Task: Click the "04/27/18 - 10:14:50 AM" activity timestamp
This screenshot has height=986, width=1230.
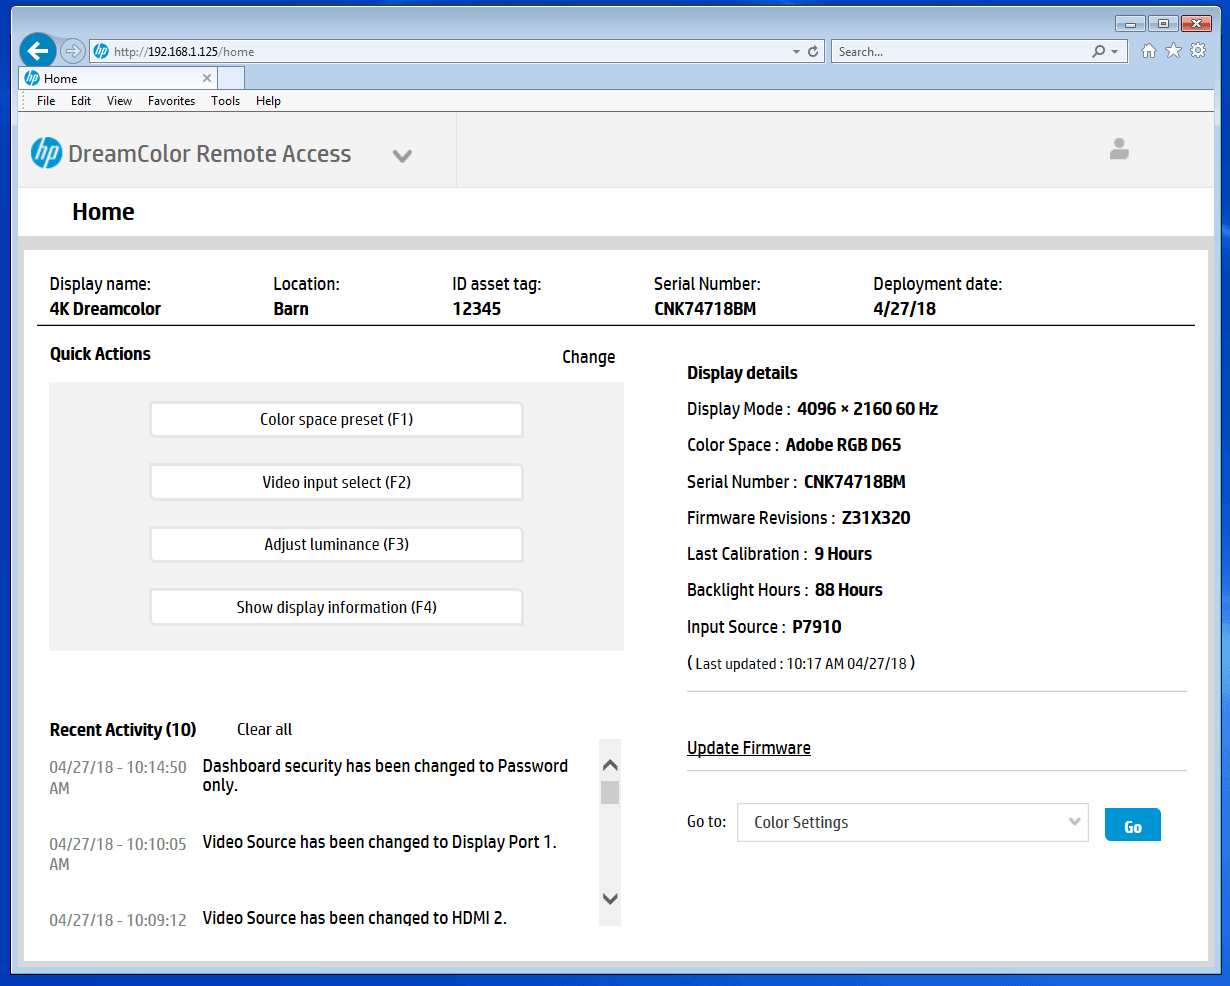Action: coord(118,778)
